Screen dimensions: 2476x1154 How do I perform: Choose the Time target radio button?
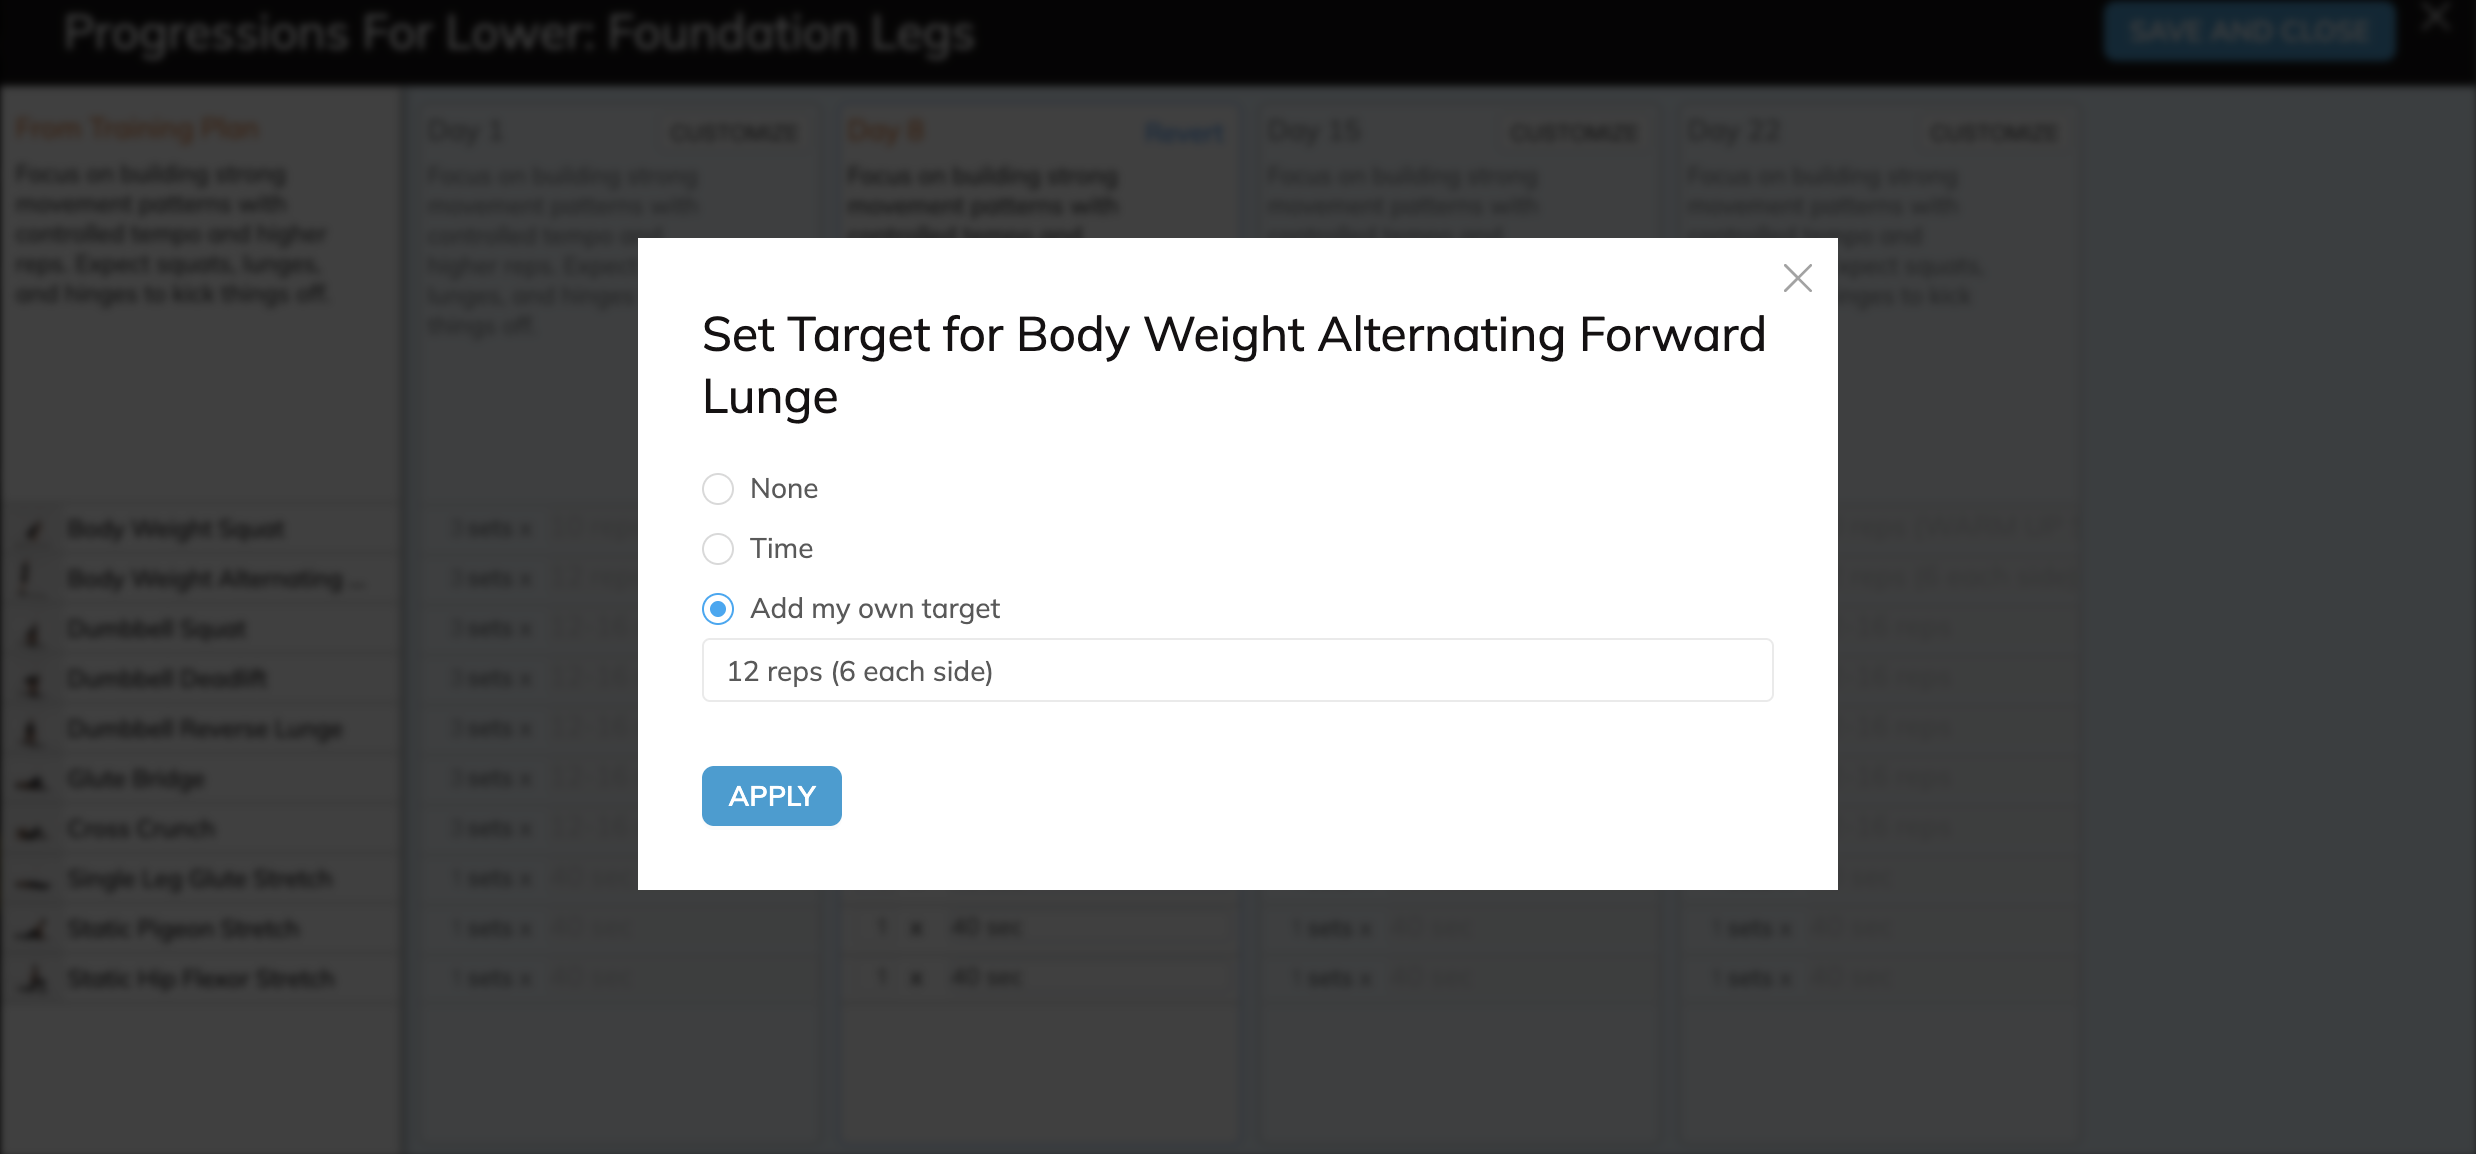(x=718, y=549)
